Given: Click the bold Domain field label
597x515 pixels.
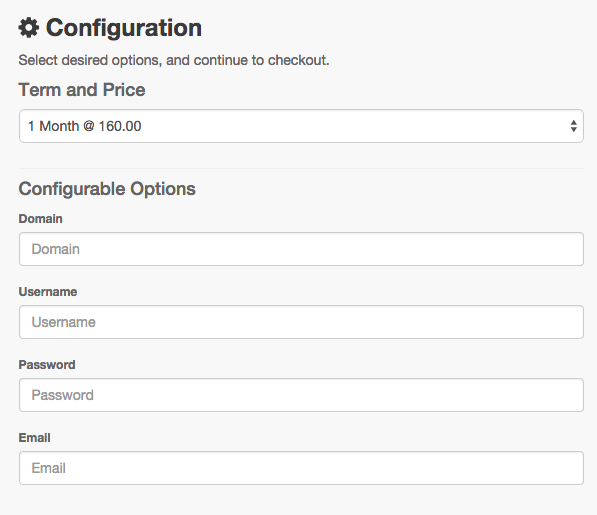Looking at the screenshot, I should pyautogui.click(x=40, y=219).
